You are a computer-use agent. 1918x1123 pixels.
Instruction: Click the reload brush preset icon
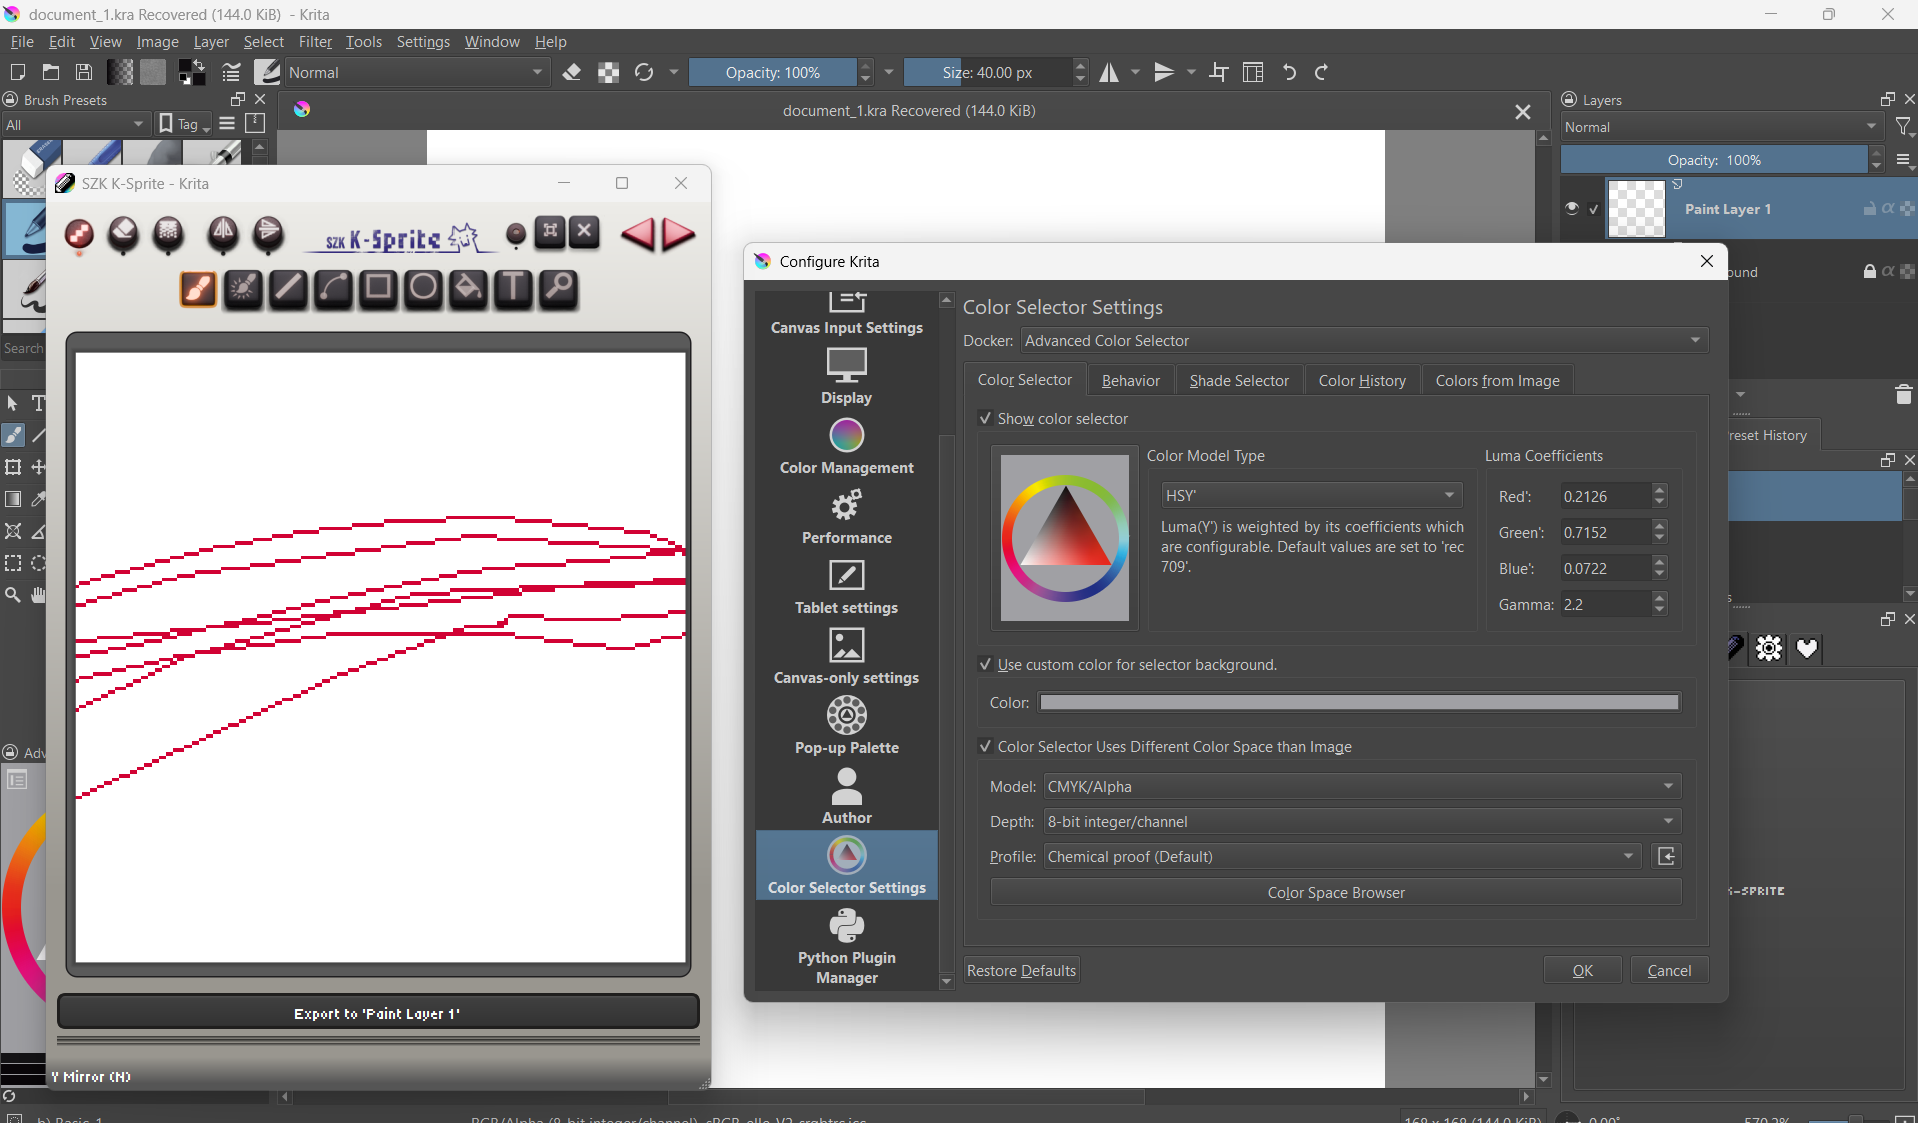[x=644, y=72]
